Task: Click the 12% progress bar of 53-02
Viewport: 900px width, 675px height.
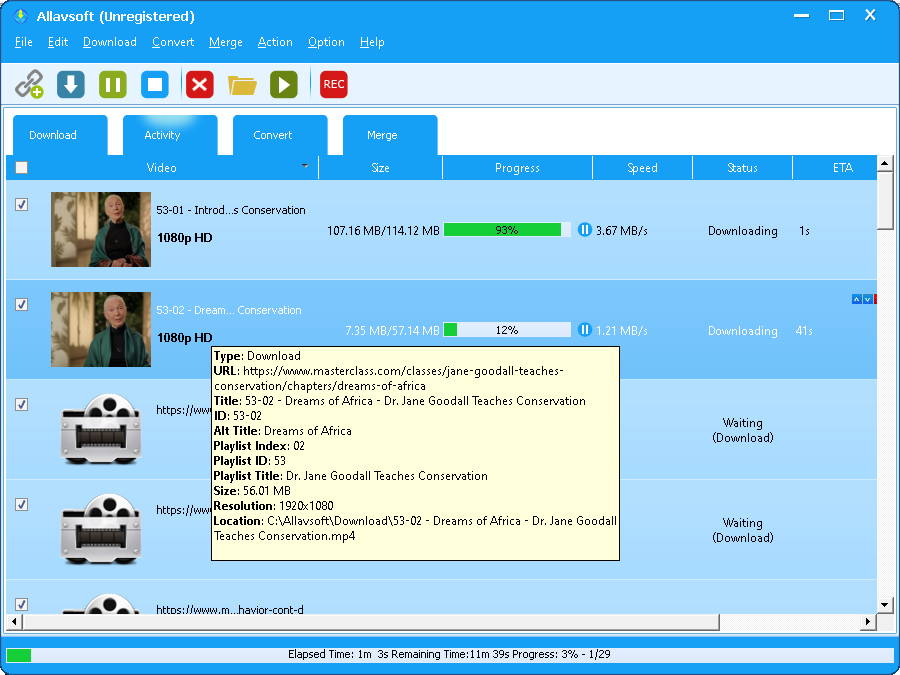Action: click(507, 330)
